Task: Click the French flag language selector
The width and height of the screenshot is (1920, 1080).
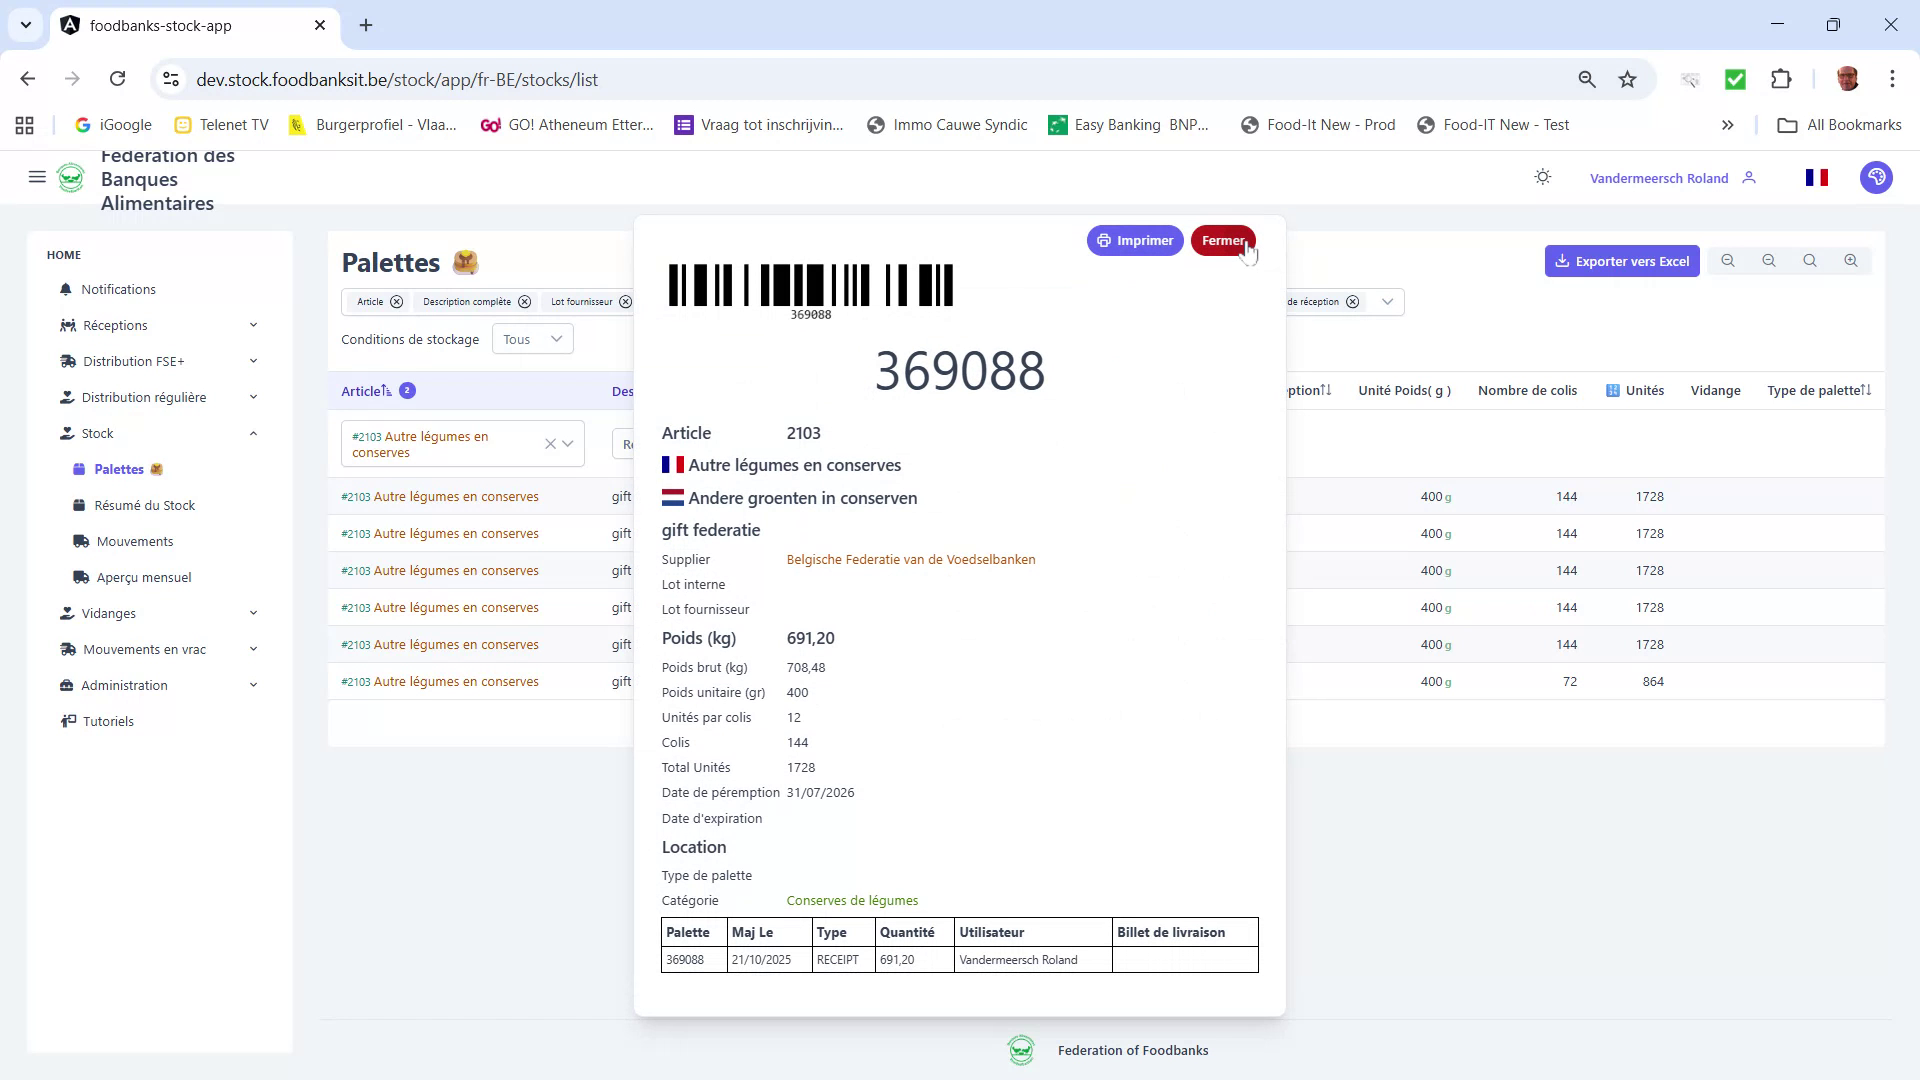Action: click(1817, 177)
